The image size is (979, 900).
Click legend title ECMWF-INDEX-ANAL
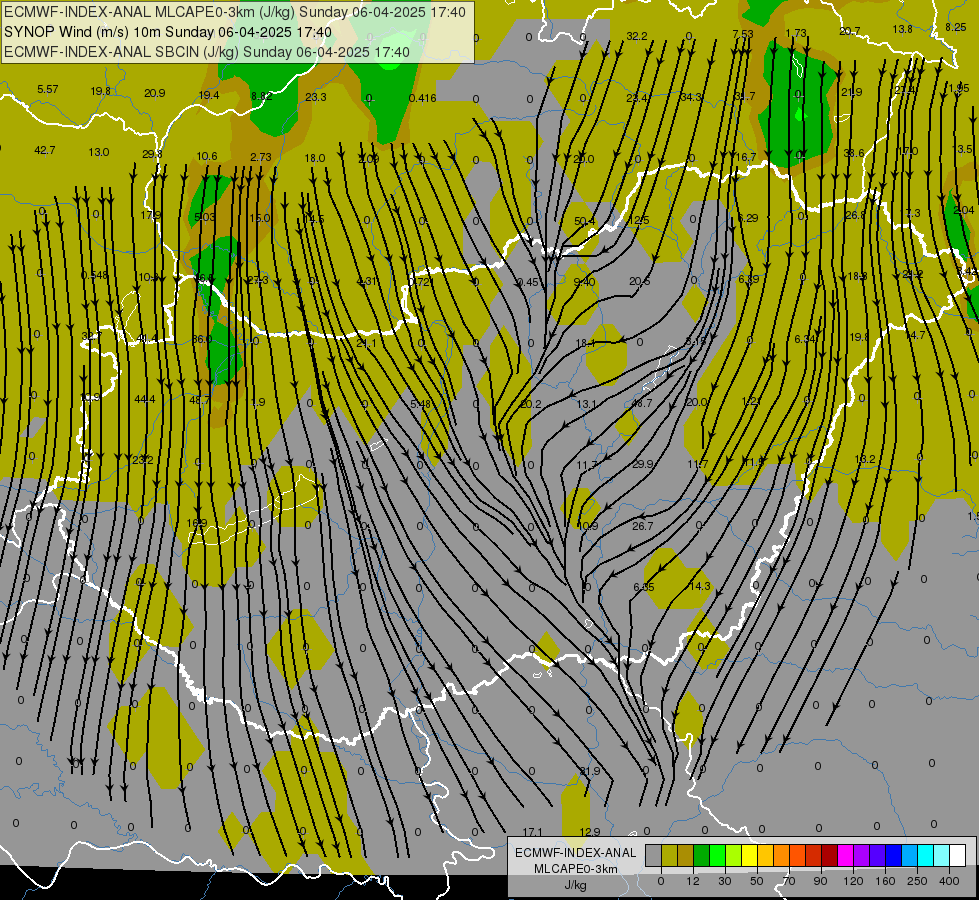click(x=575, y=853)
